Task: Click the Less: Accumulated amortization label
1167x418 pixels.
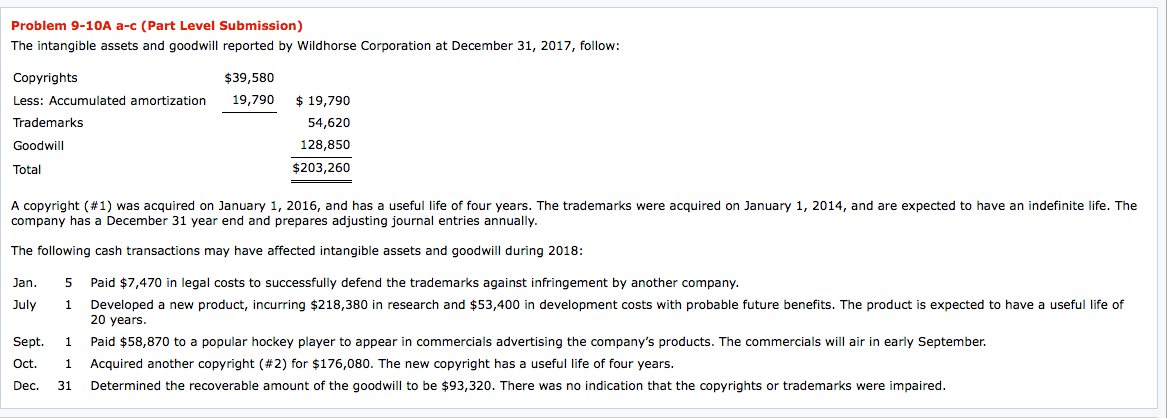Action: tap(109, 100)
